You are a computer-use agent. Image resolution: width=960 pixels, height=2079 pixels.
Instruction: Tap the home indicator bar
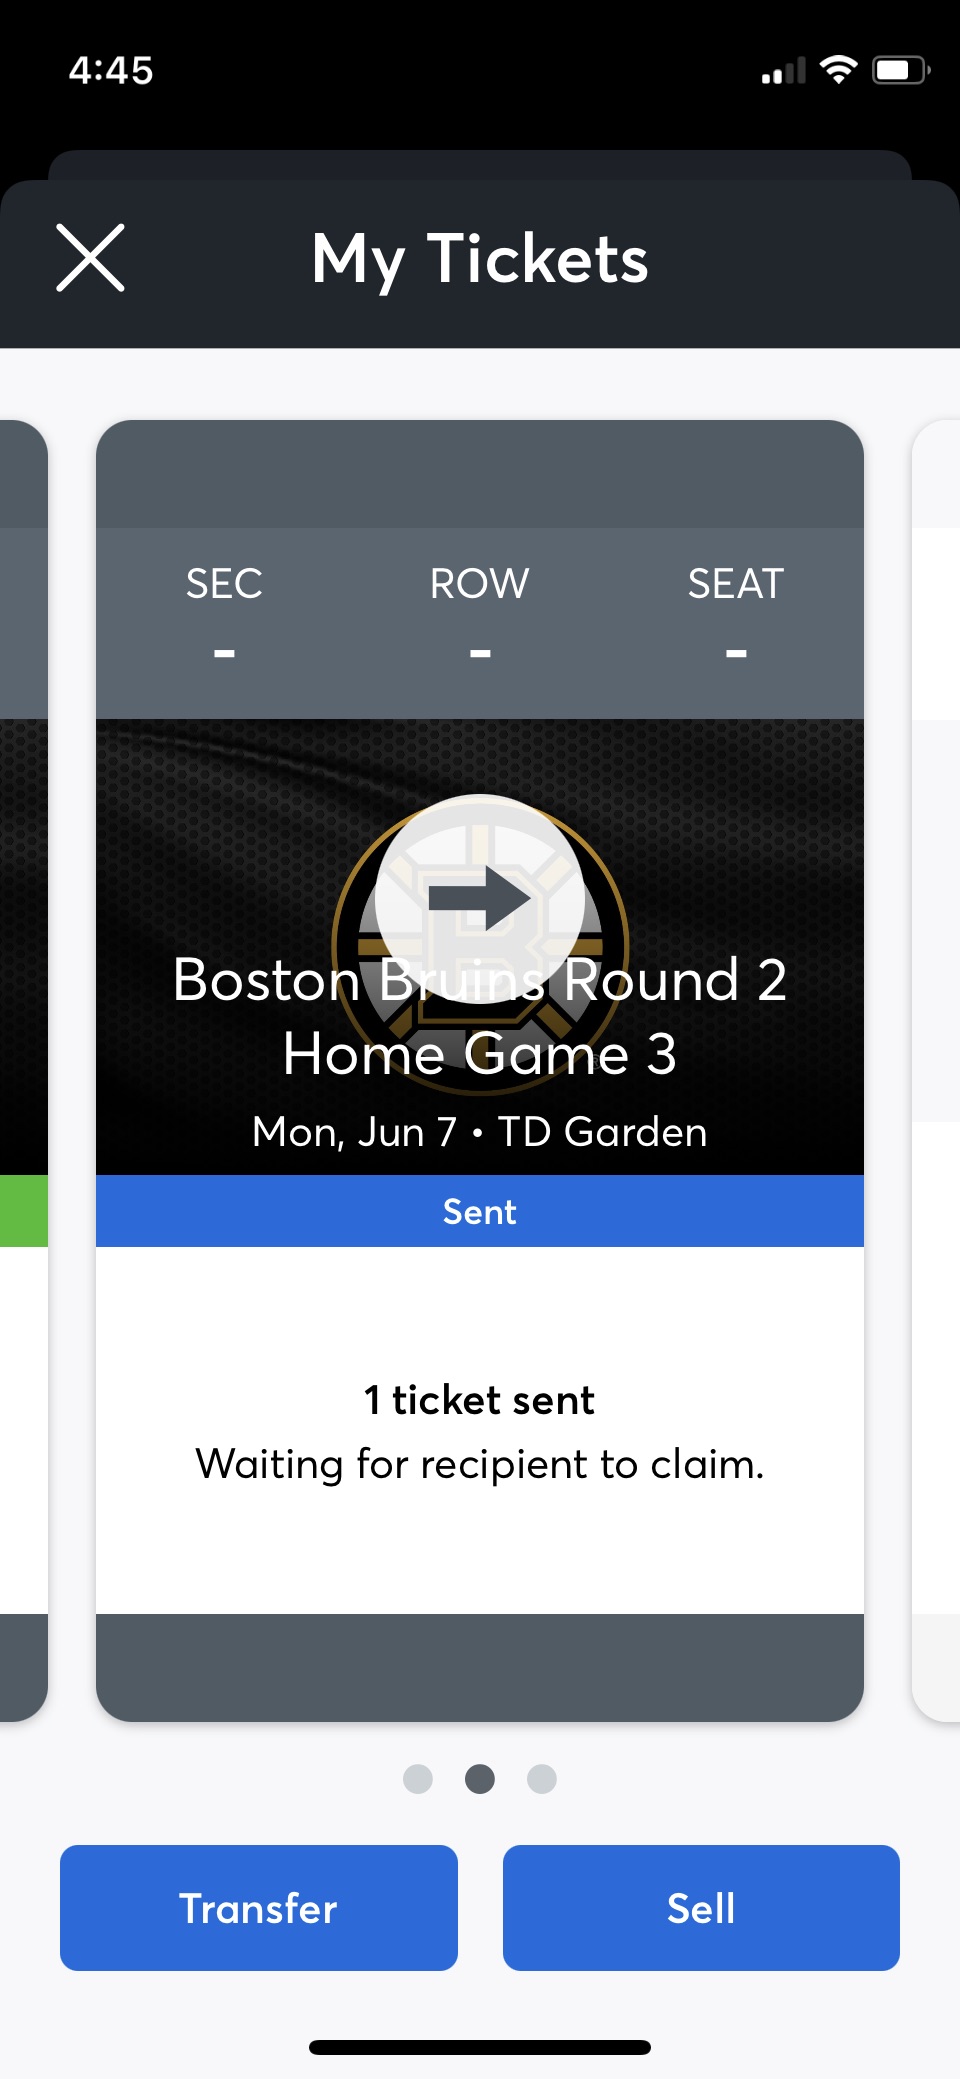(x=480, y=2047)
